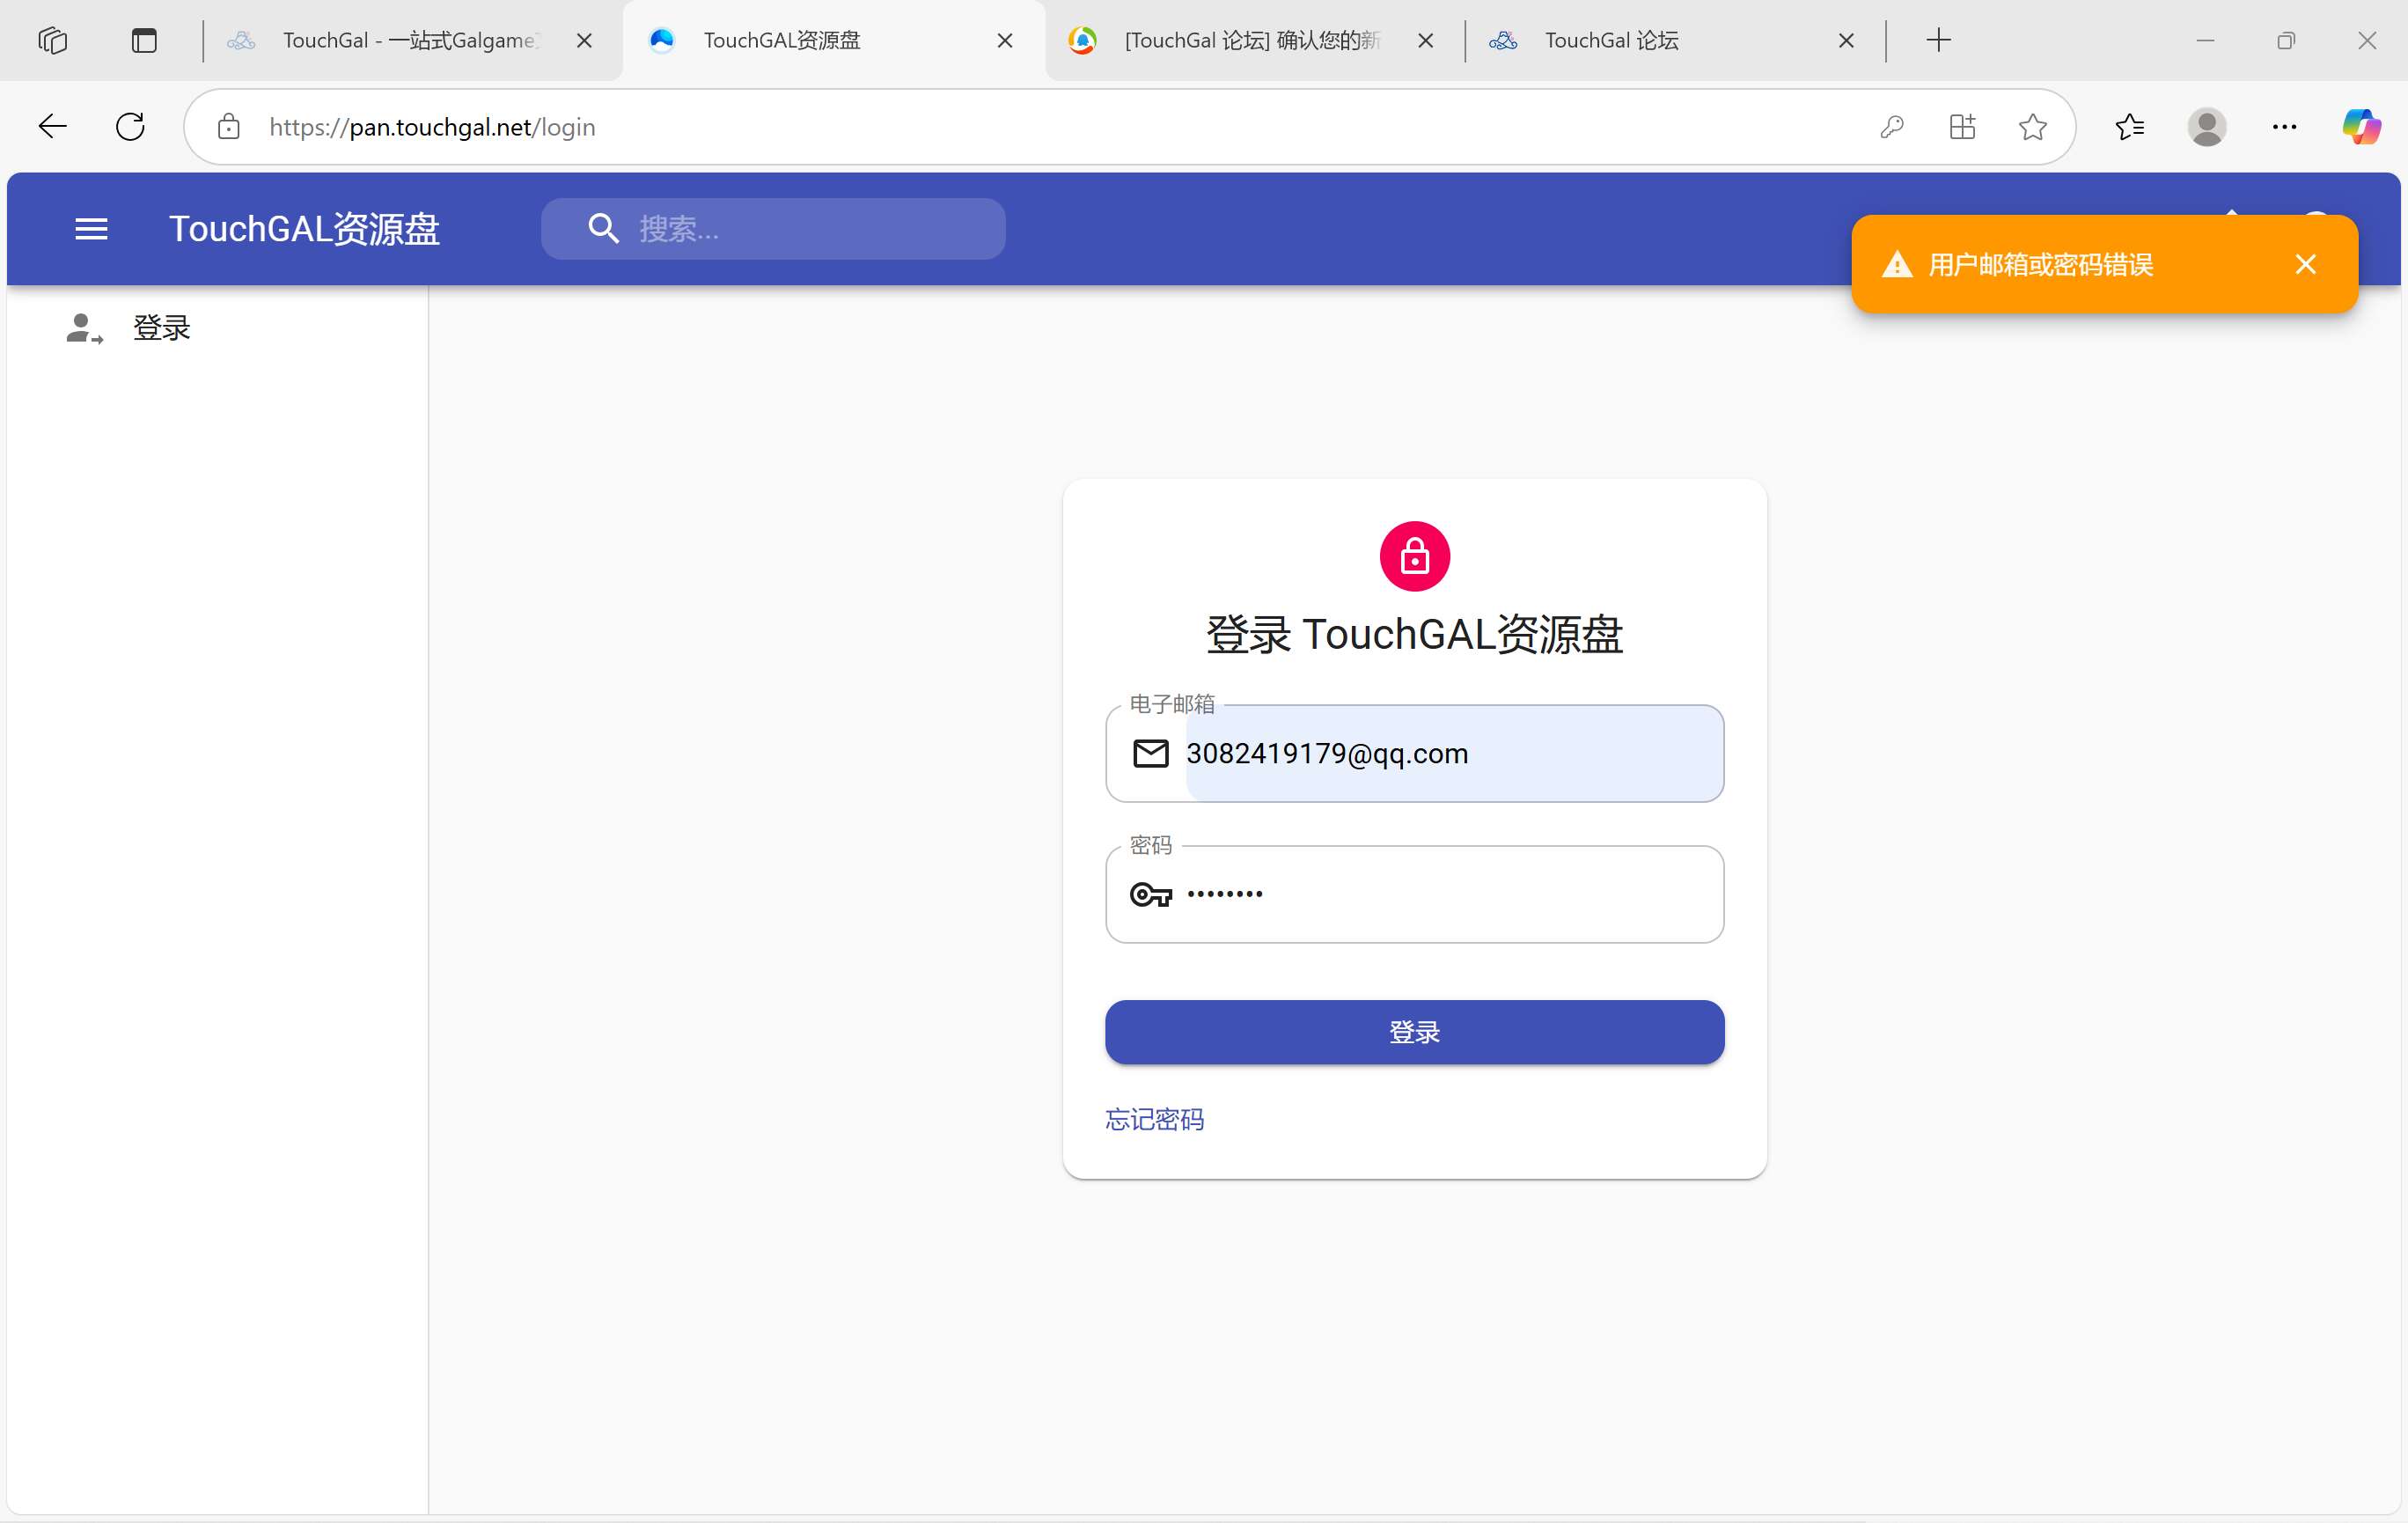This screenshot has width=2408, height=1523.
Task: Close the TouchGAL资源盘 tab
Action: click(1005, 40)
